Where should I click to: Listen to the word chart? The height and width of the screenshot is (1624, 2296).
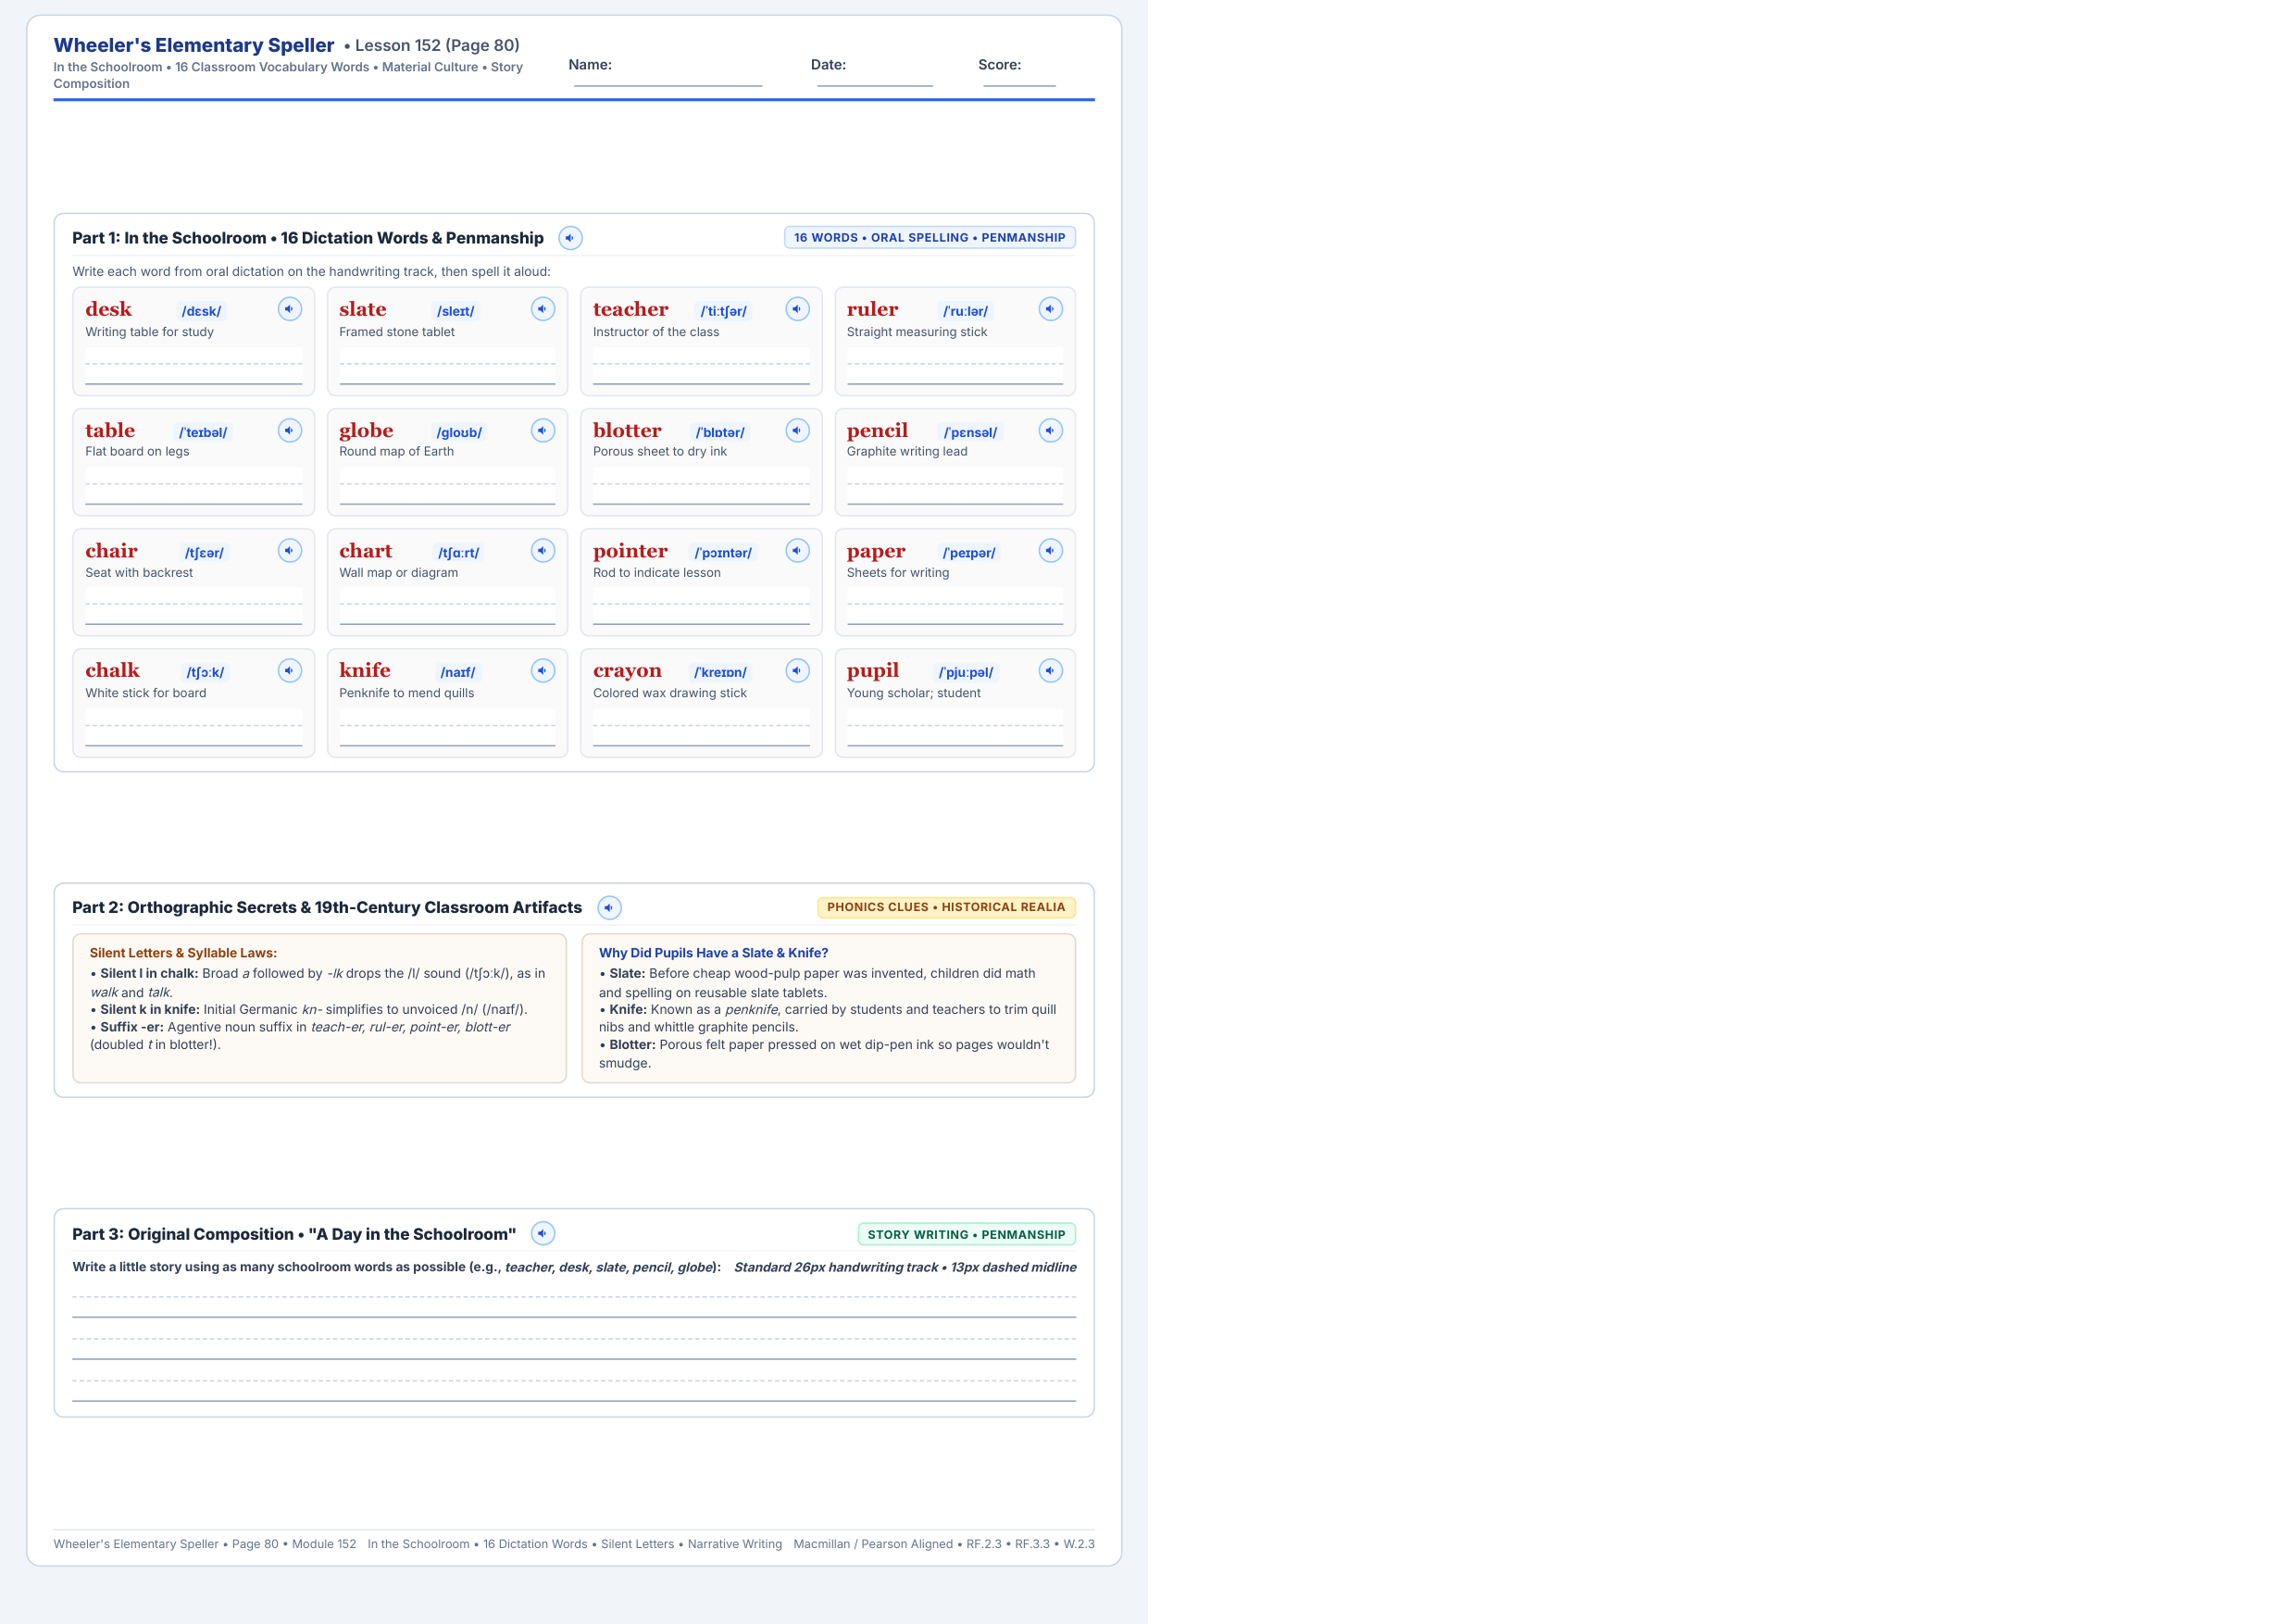coord(543,550)
